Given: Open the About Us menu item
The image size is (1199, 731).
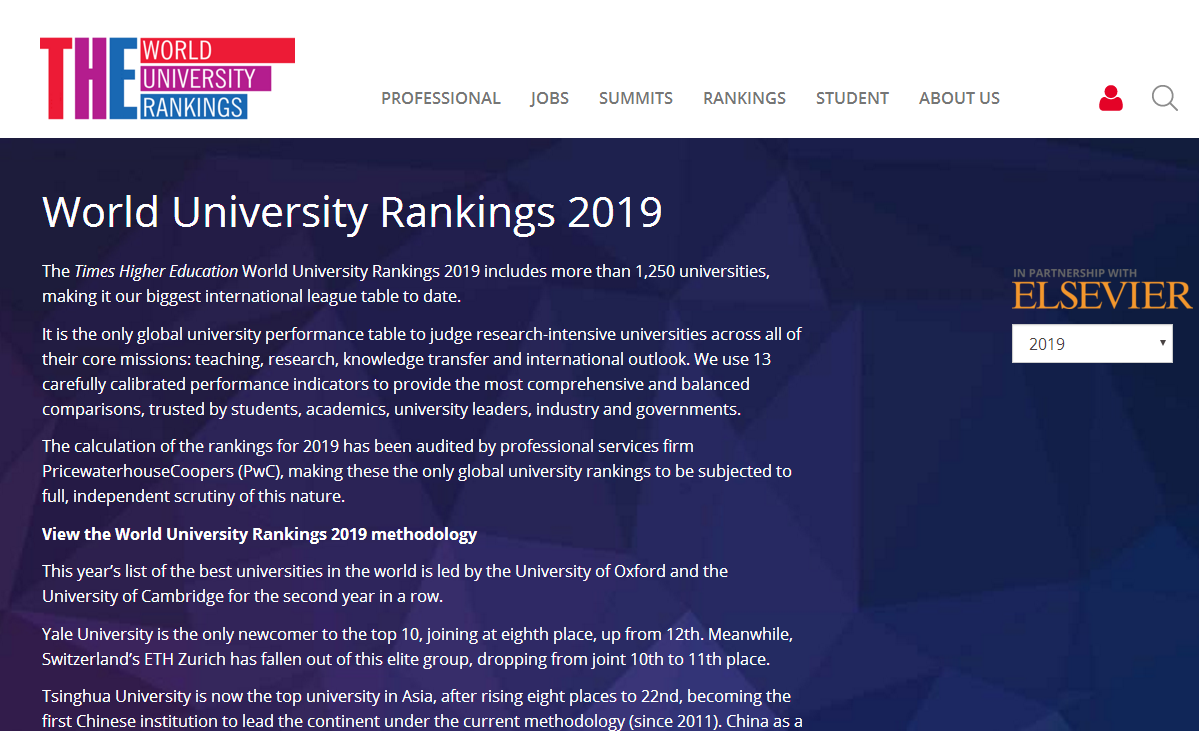Looking at the screenshot, I should click(959, 99).
